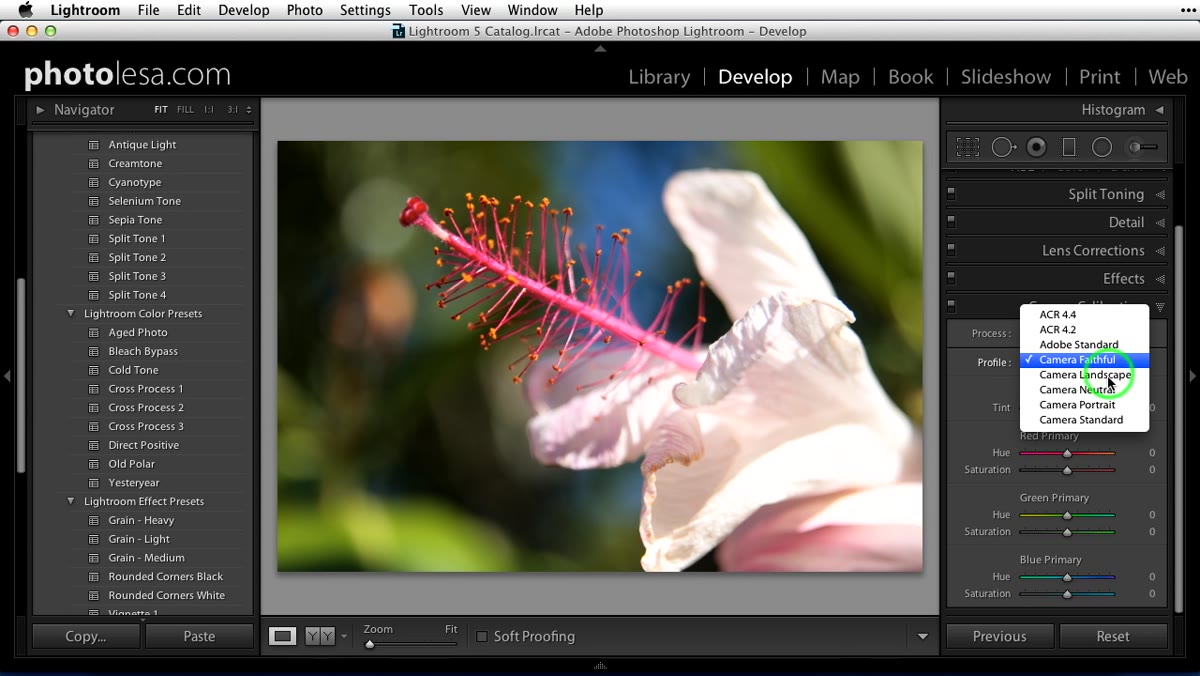Expand the Detail panel arrow
This screenshot has height=676, width=1200.
pos(1160,223)
